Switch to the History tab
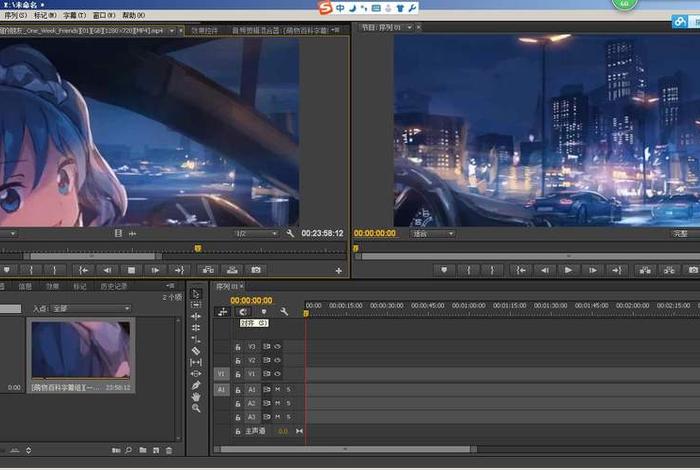Viewport: 700px width, 470px height. (x=114, y=287)
